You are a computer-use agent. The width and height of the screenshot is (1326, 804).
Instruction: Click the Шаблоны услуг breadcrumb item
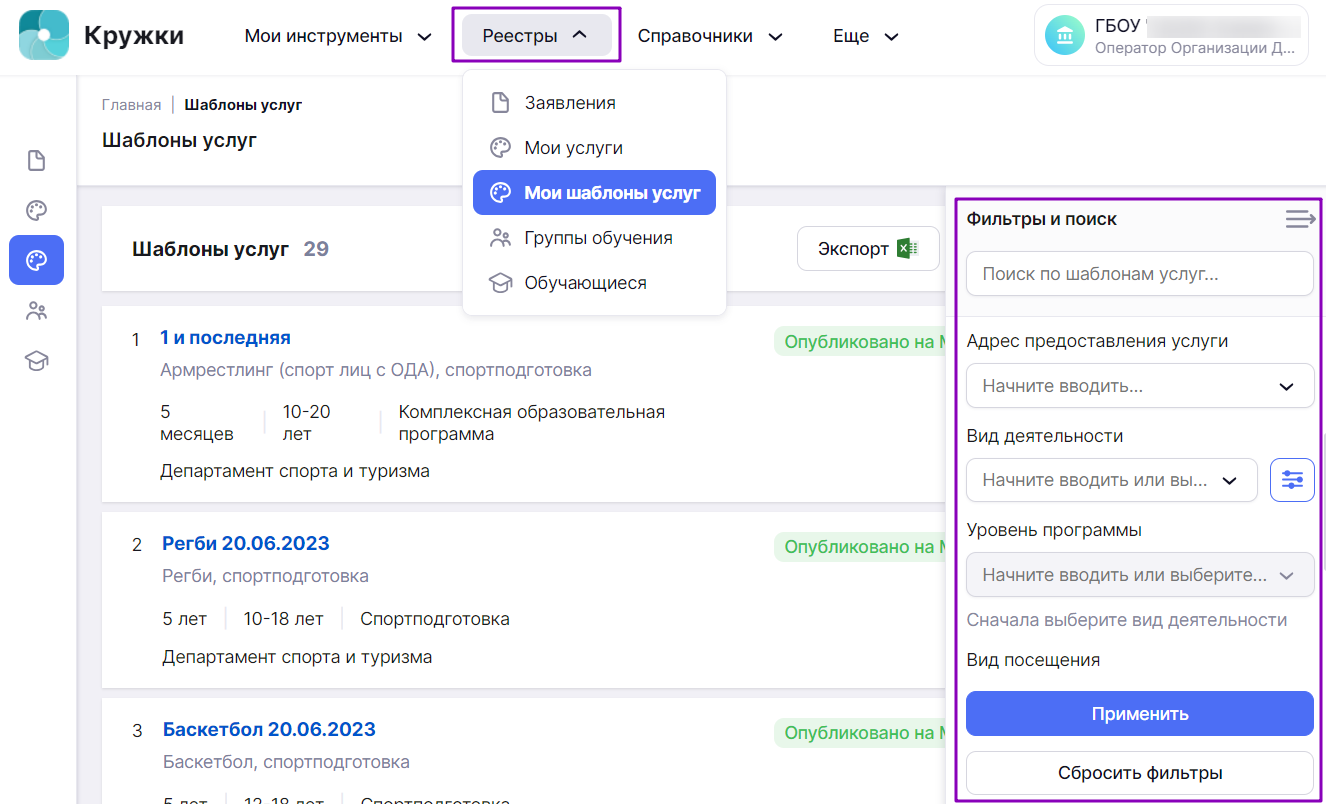pyautogui.click(x=243, y=105)
